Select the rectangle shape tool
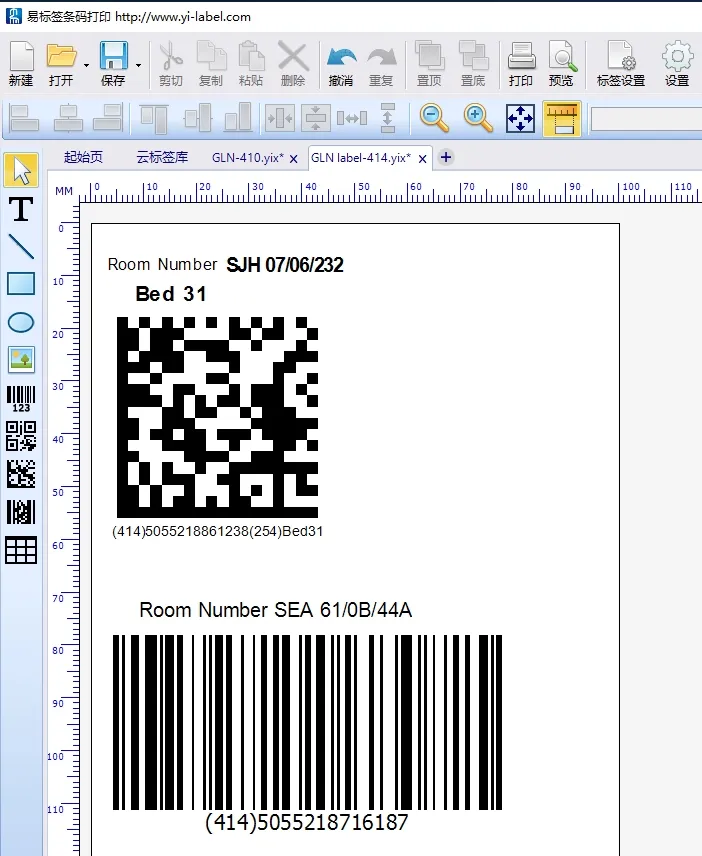The width and height of the screenshot is (702, 856). pyautogui.click(x=21, y=284)
